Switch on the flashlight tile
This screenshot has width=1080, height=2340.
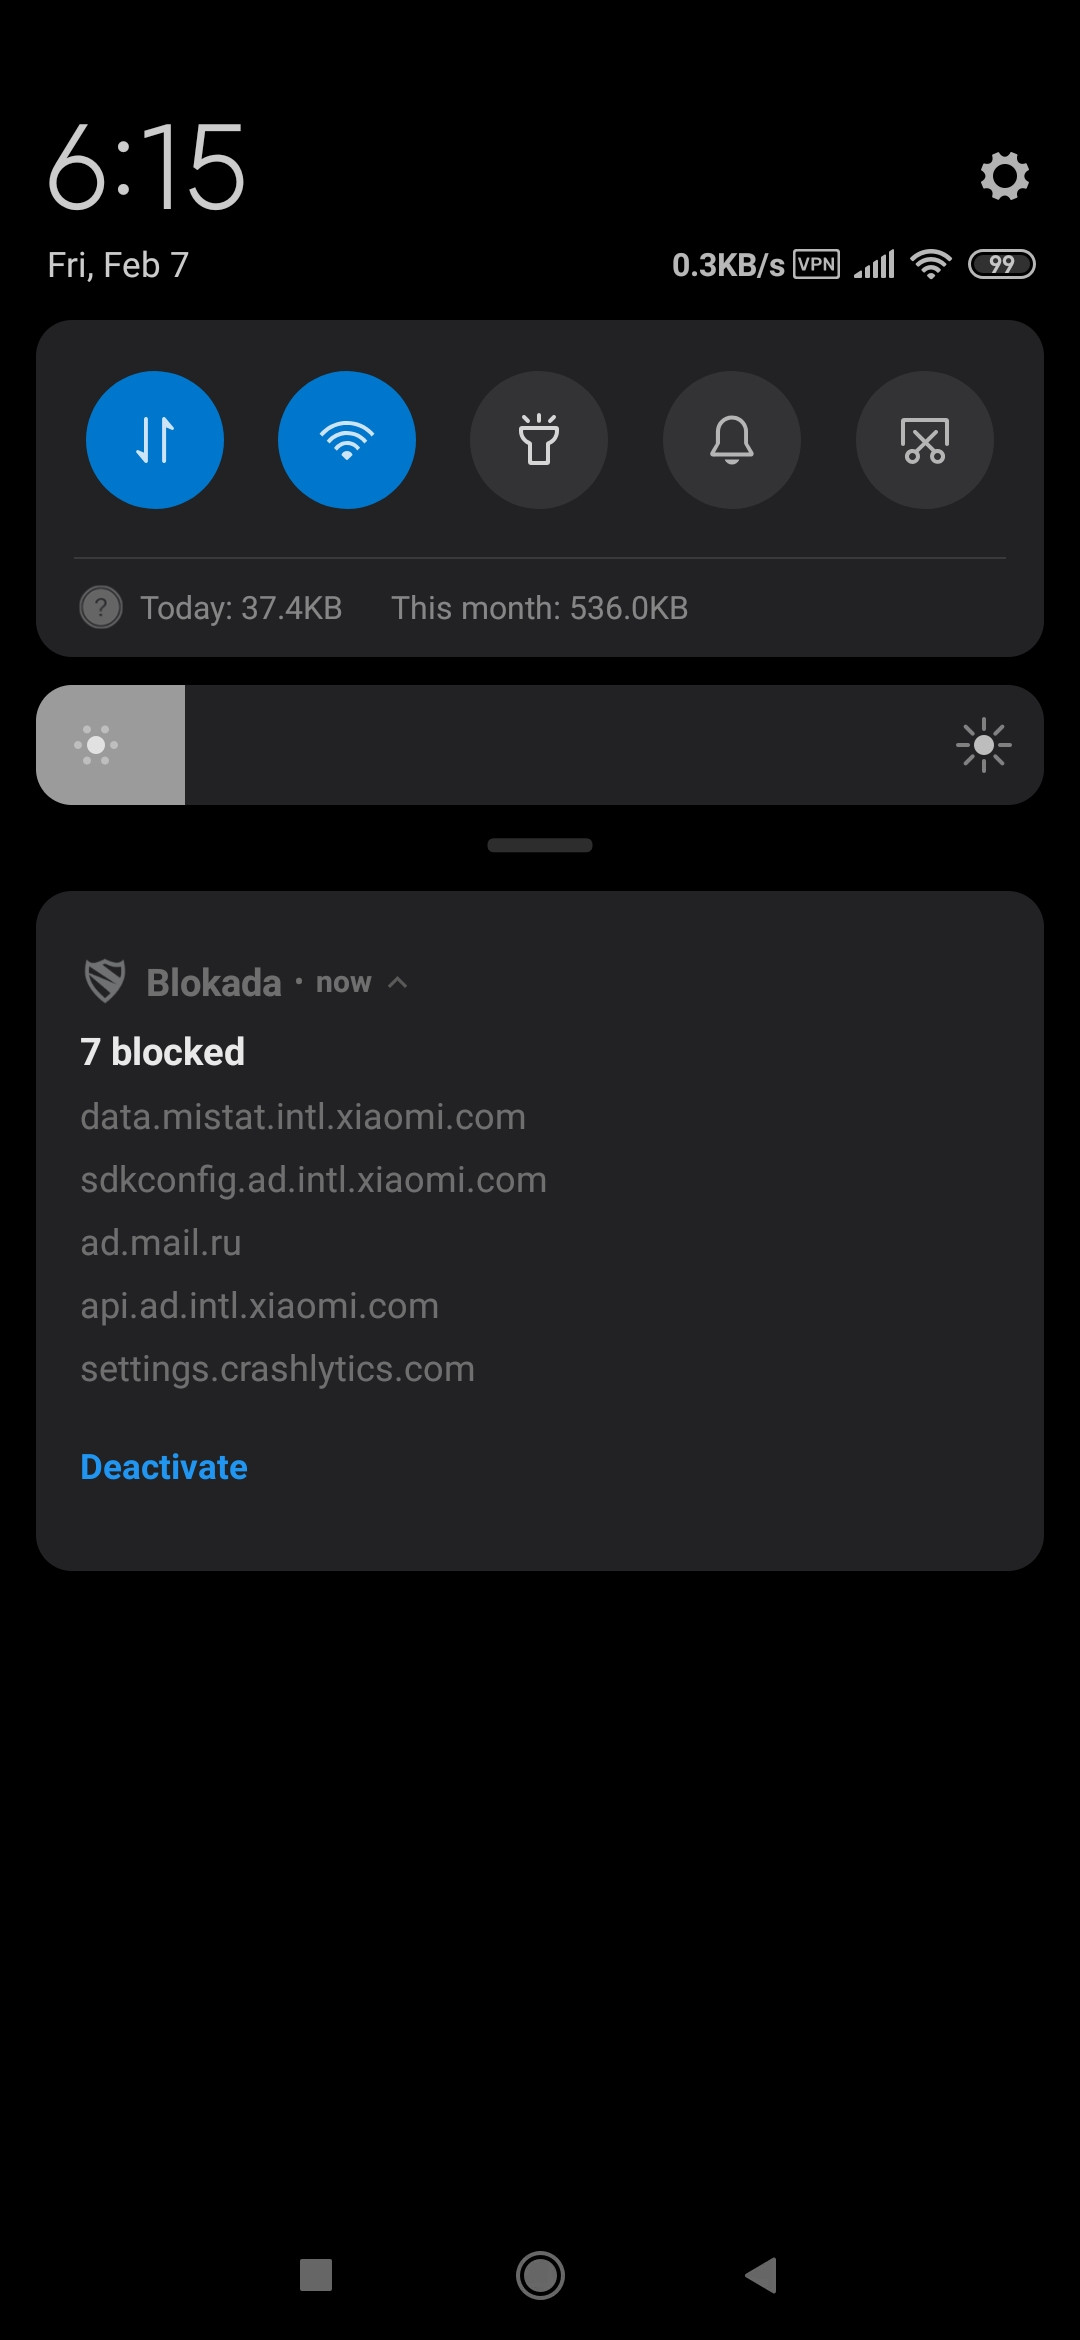click(x=539, y=440)
